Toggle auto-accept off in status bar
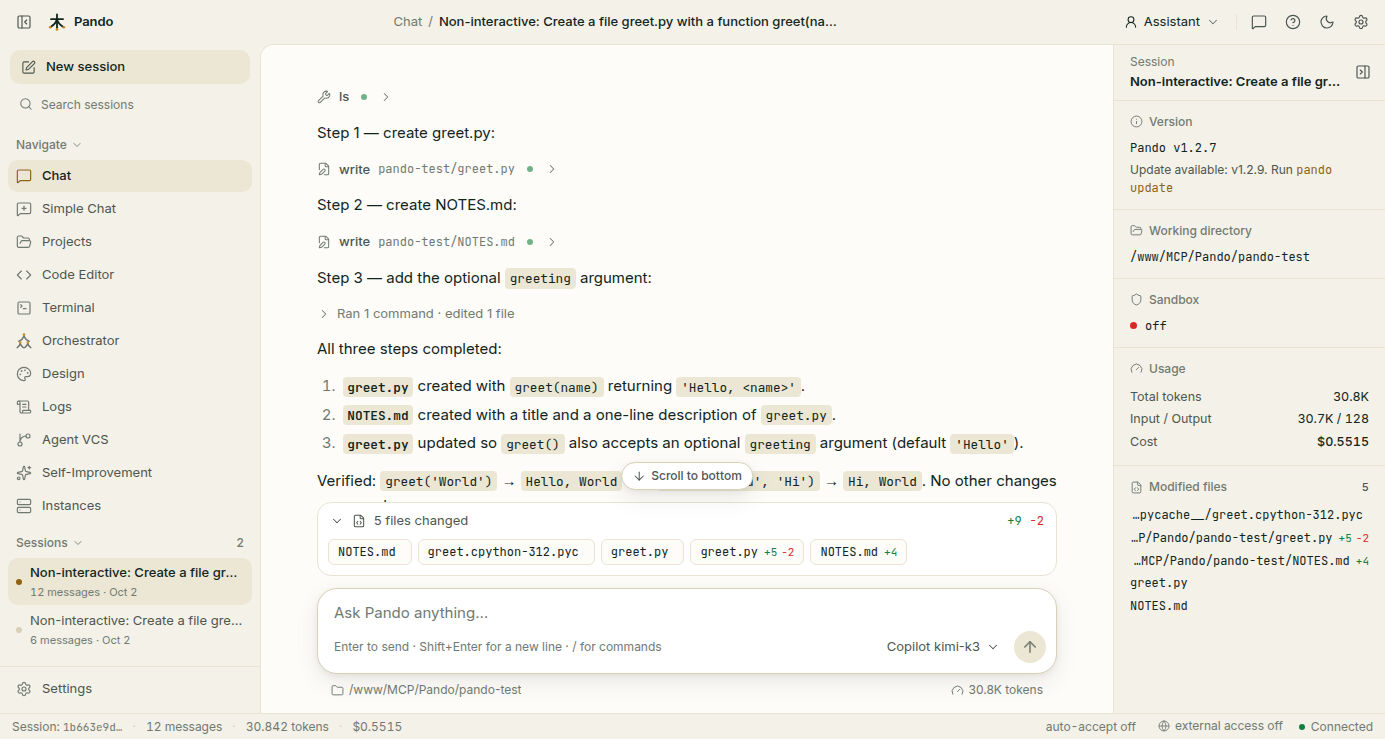Image resolution: width=1385 pixels, height=739 pixels. [1091, 727]
